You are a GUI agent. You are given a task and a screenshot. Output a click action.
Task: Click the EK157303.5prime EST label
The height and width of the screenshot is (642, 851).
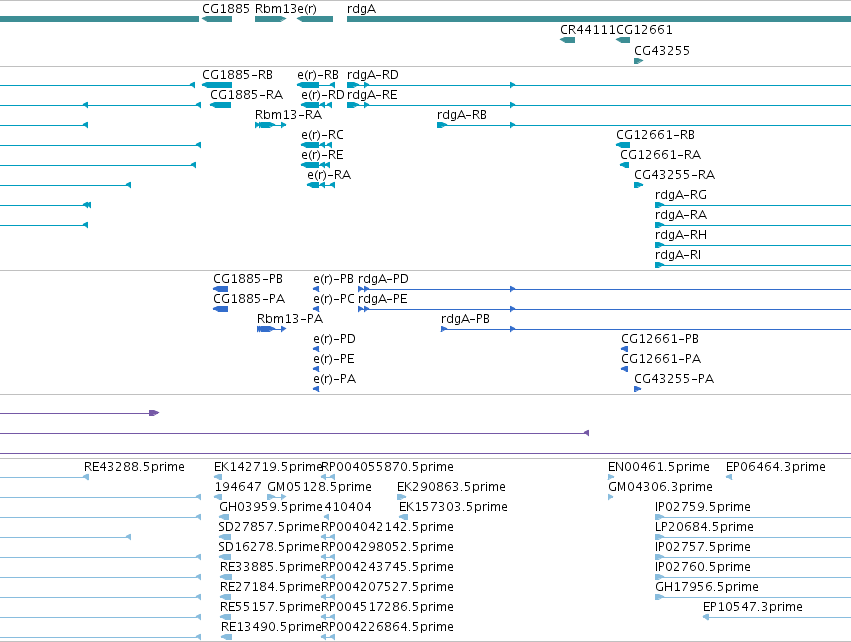454,507
